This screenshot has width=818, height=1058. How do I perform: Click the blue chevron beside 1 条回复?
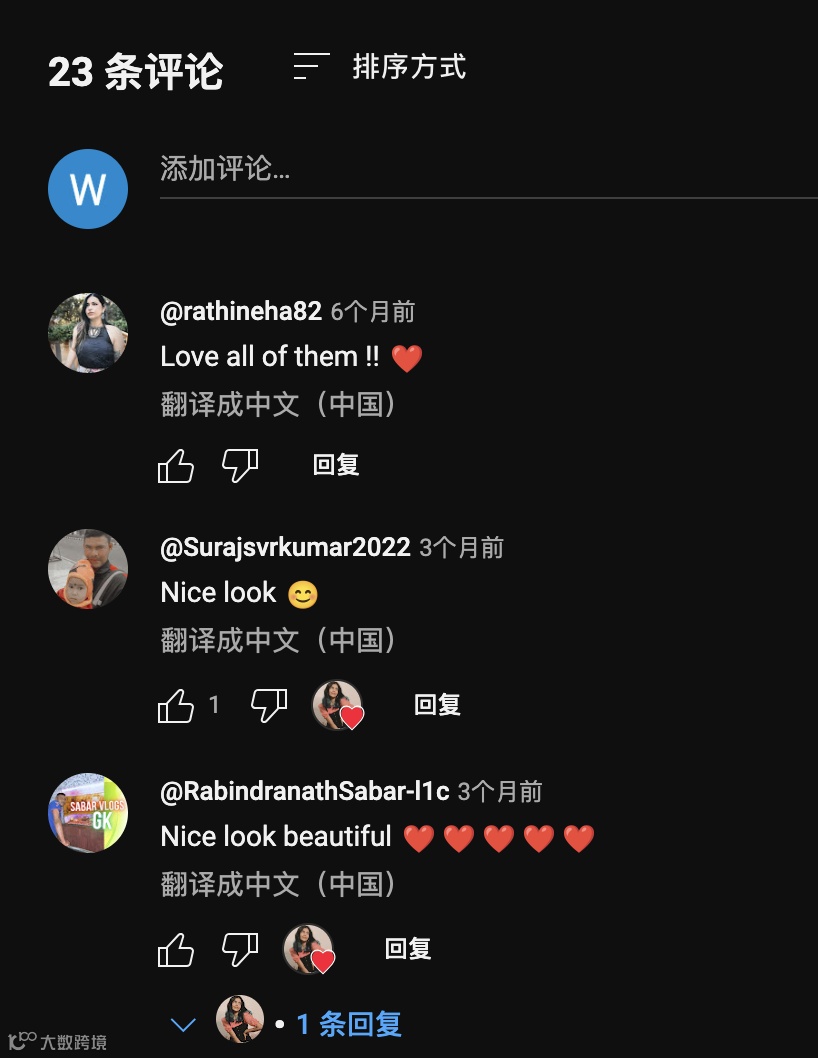tap(183, 1025)
